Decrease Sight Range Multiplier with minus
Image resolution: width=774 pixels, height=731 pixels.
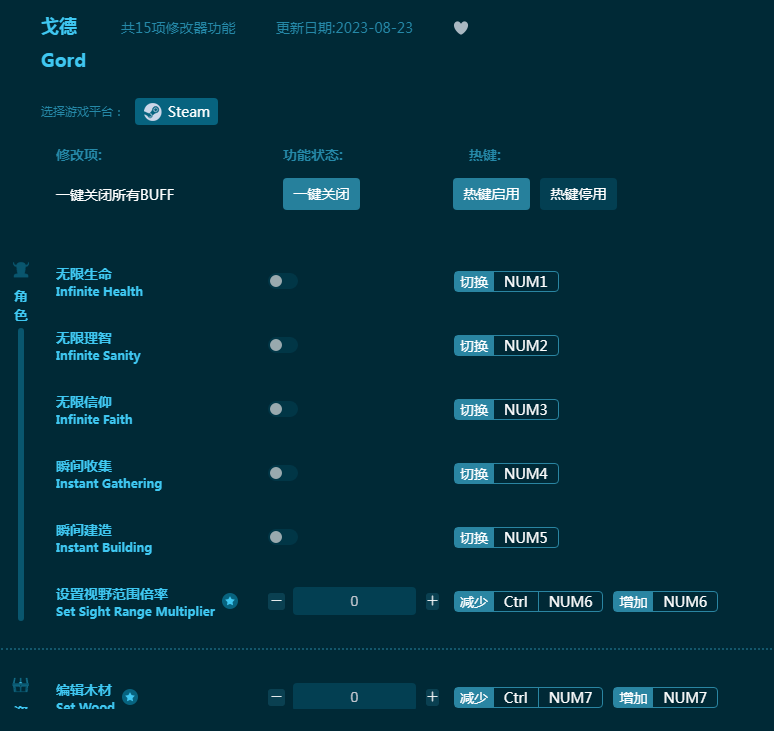click(x=277, y=601)
